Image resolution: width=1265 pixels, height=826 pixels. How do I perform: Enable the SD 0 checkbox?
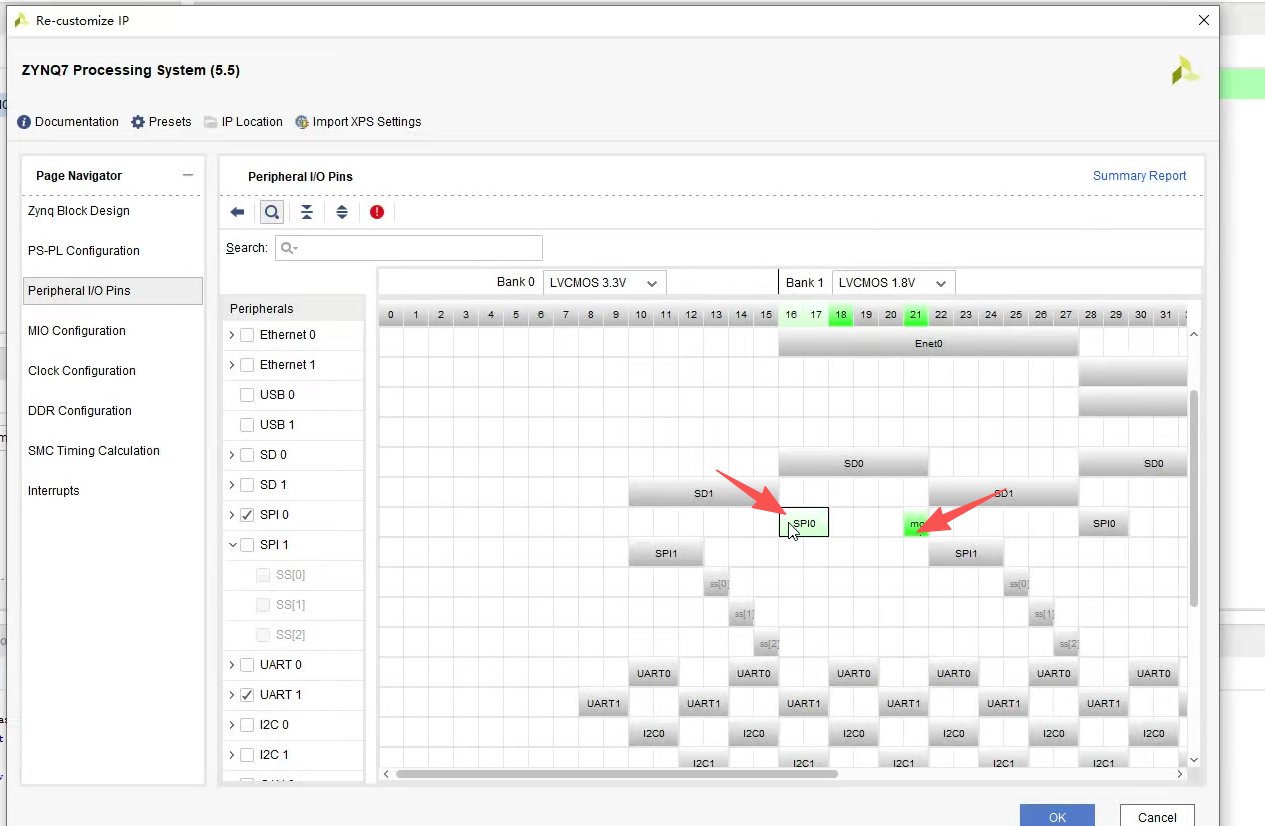(x=247, y=455)
